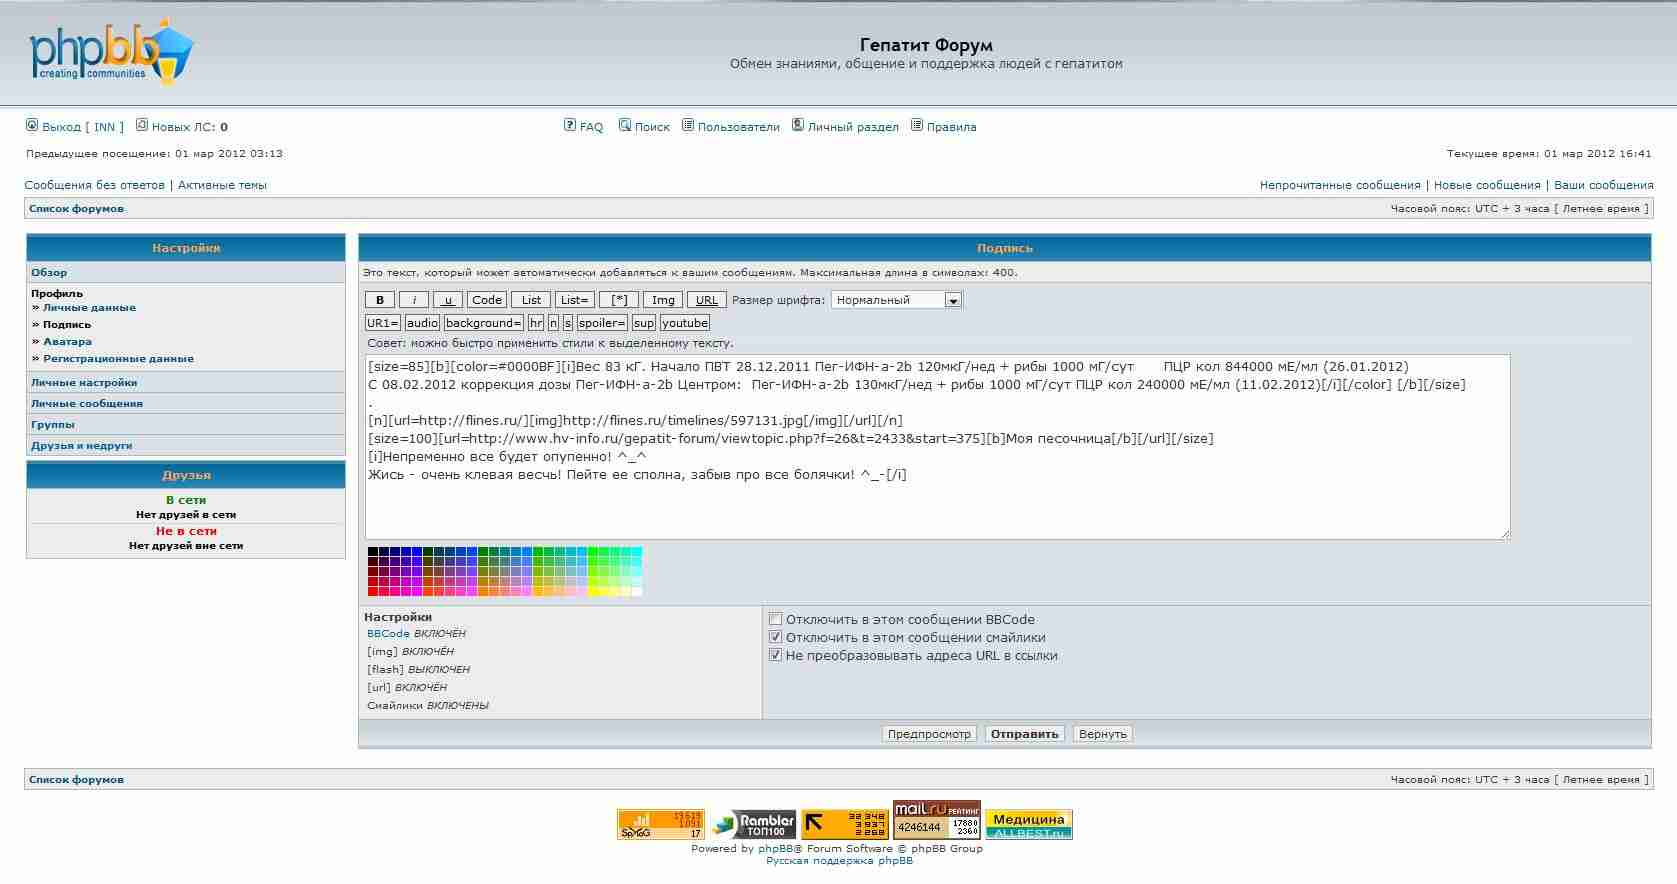Click Предпросмотр preview button

click(x=929, y=734)
